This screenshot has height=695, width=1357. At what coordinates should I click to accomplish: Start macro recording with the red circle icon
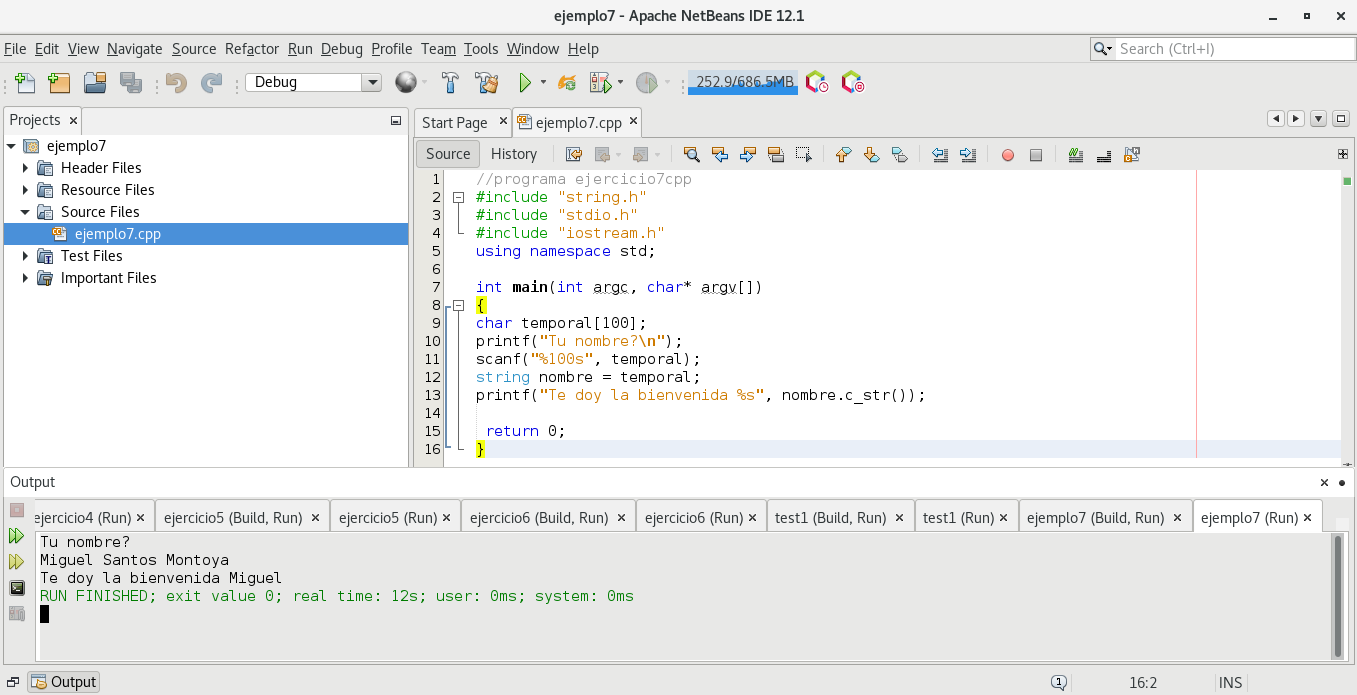tap(1008, 155)
